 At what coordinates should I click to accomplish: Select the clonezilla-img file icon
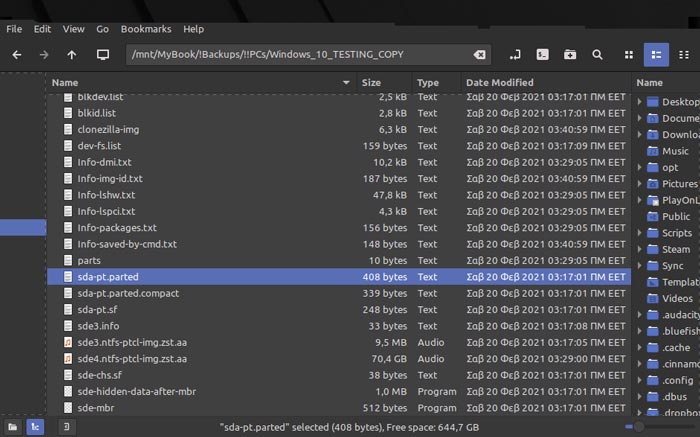tap(68, 129)
